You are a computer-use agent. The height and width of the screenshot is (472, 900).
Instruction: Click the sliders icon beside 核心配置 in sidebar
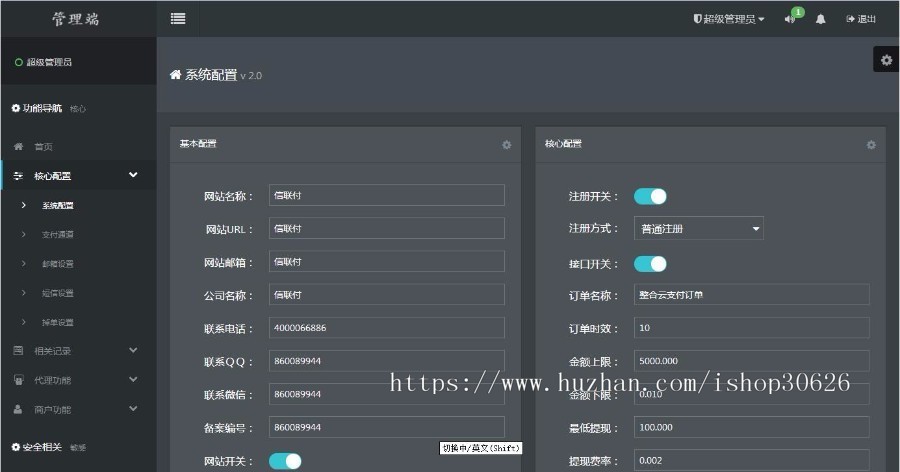click(x=18, y=176)
